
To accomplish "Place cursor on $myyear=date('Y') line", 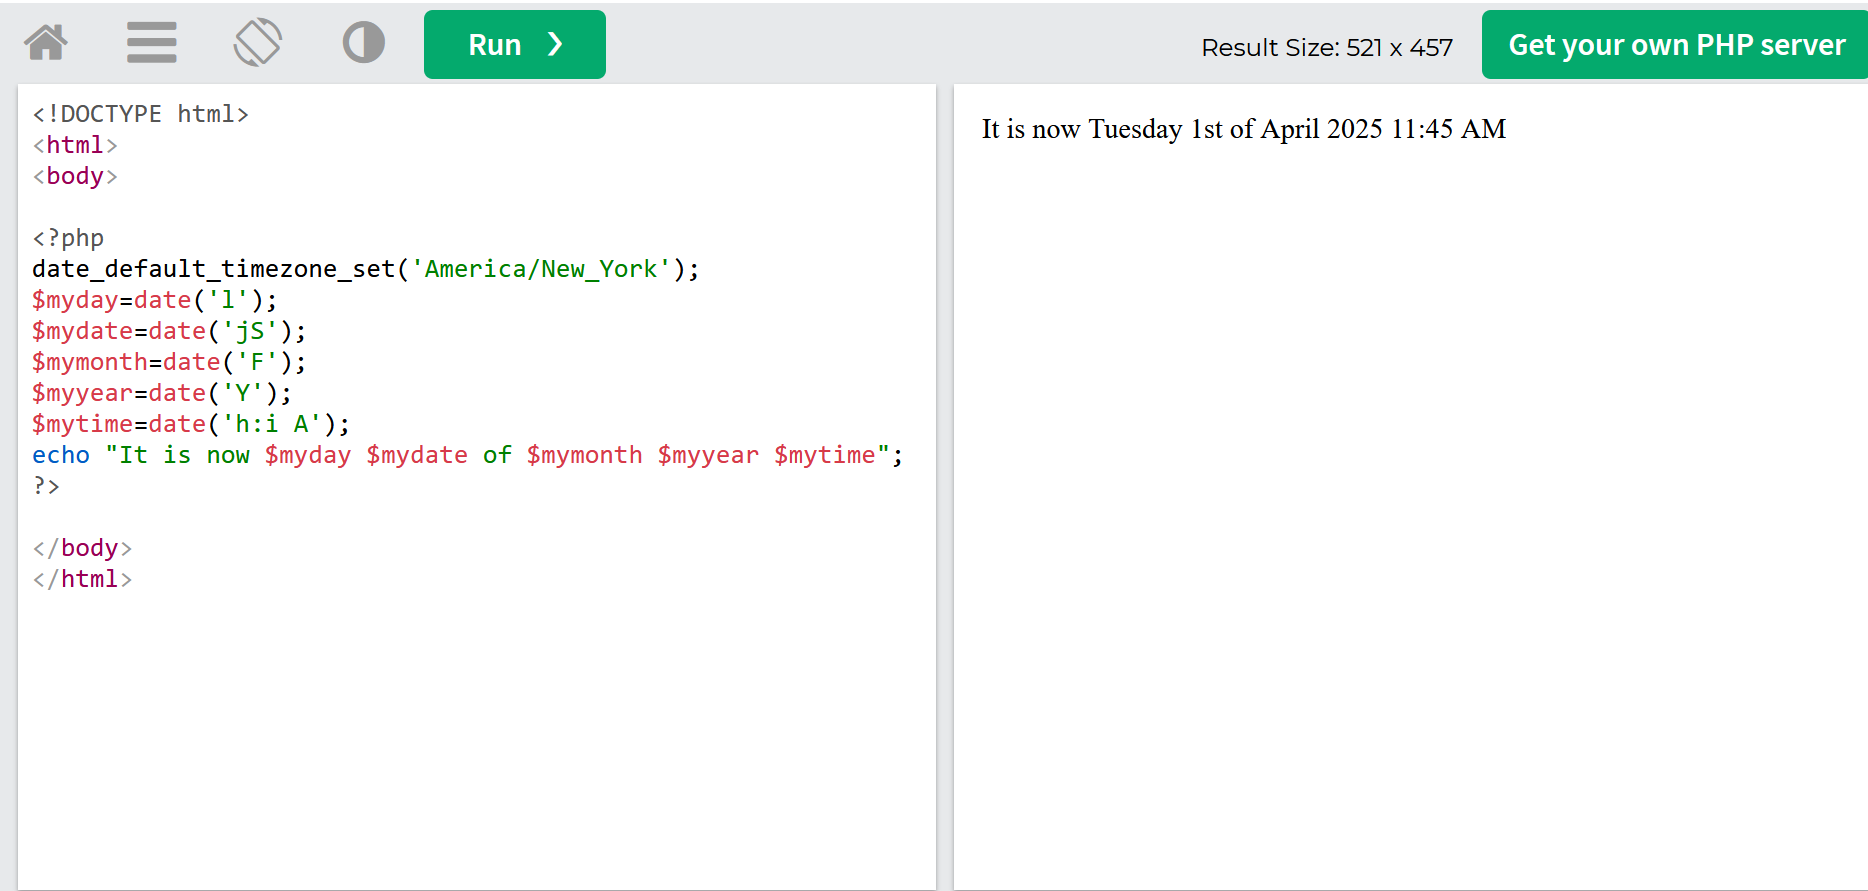I will (162, 393).
